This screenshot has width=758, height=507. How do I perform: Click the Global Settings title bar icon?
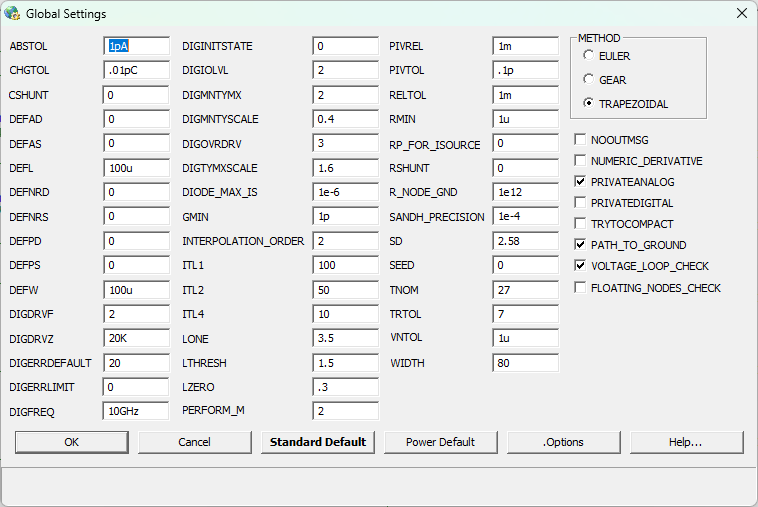(x=13, y=14)
